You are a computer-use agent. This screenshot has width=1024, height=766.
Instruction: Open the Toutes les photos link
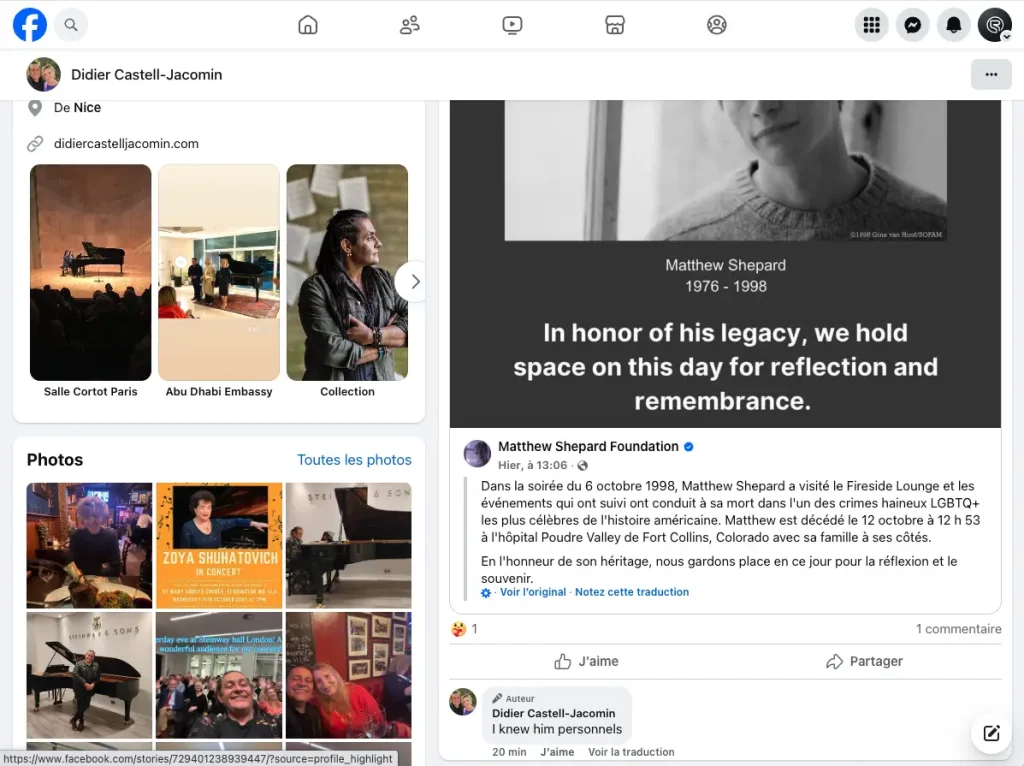click(354, 460)
